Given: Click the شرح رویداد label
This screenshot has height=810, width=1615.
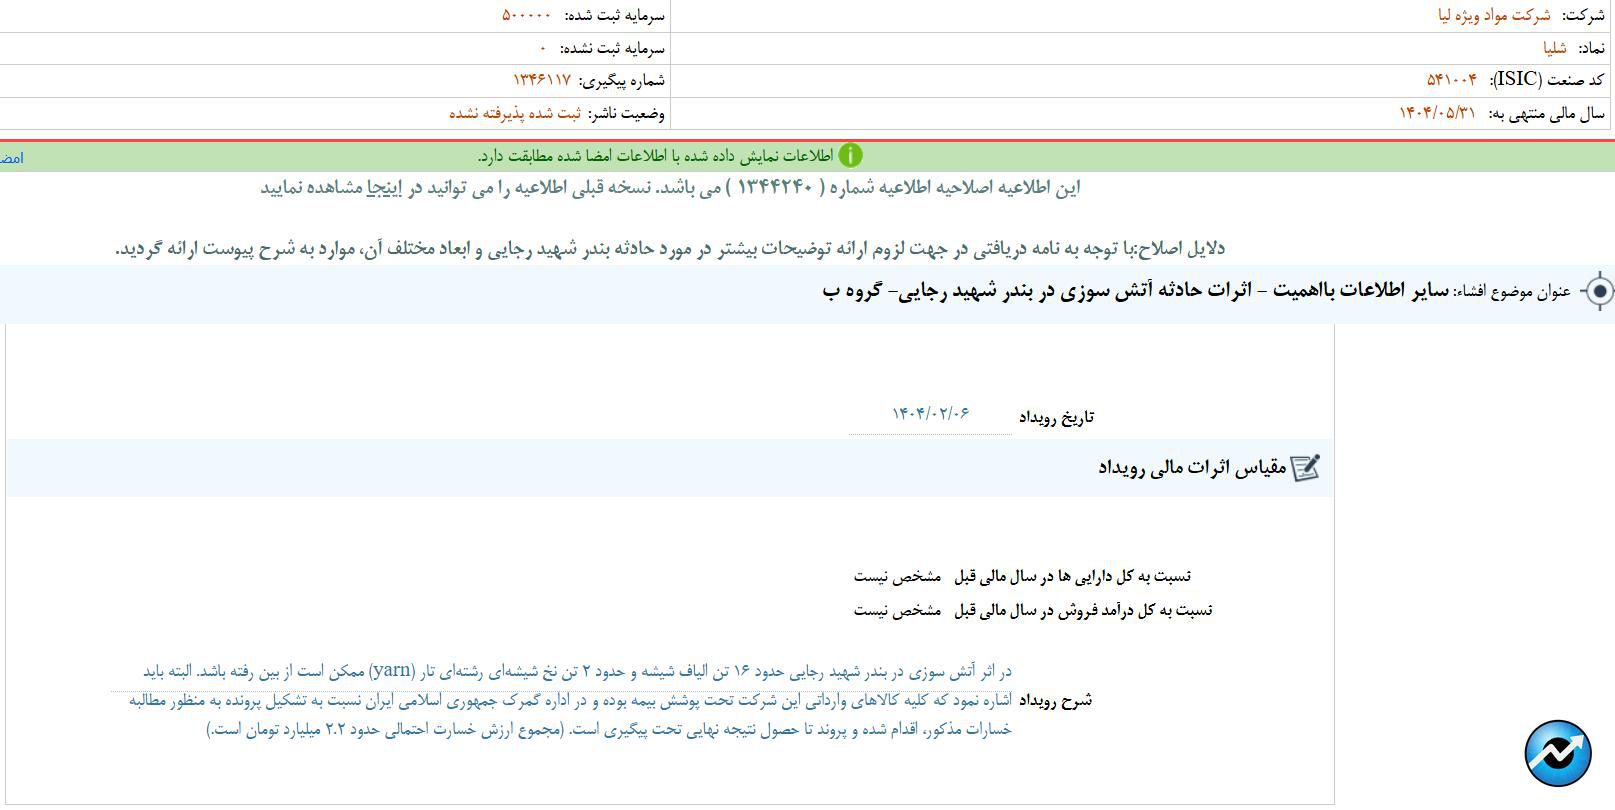Looking at the screenshot, I should (1056, 701).
